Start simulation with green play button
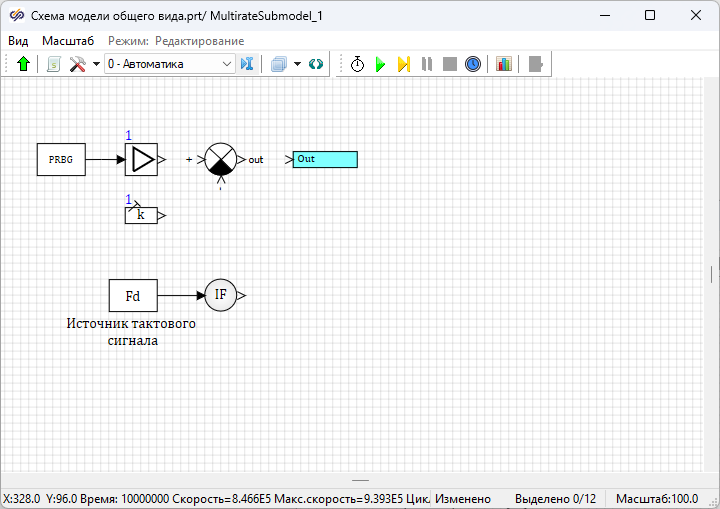This screenshot has height=509, width=720. tap(380, 64)
